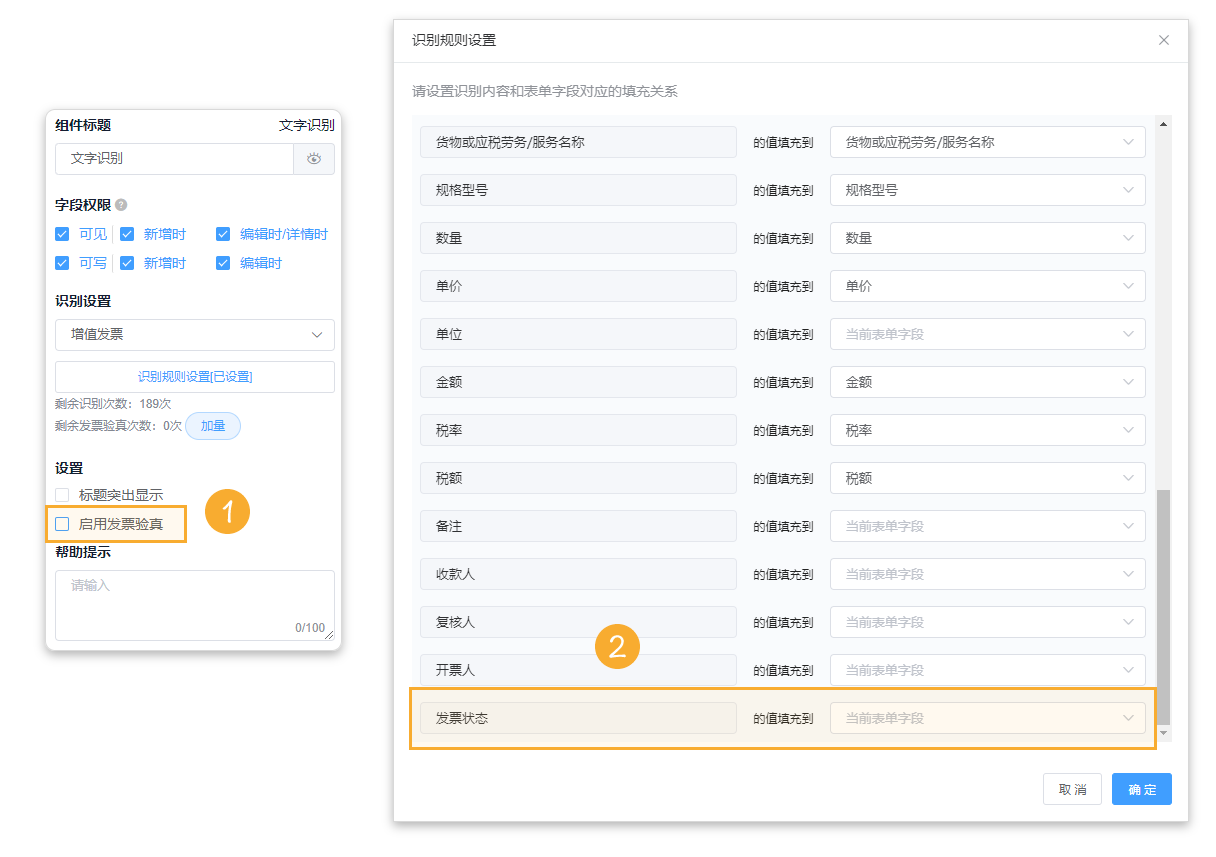Viewport: 1216px width, 857px height.
Task: Click the chevron icon in the 增值发票 selector
Action: click(x=317, y=335)
